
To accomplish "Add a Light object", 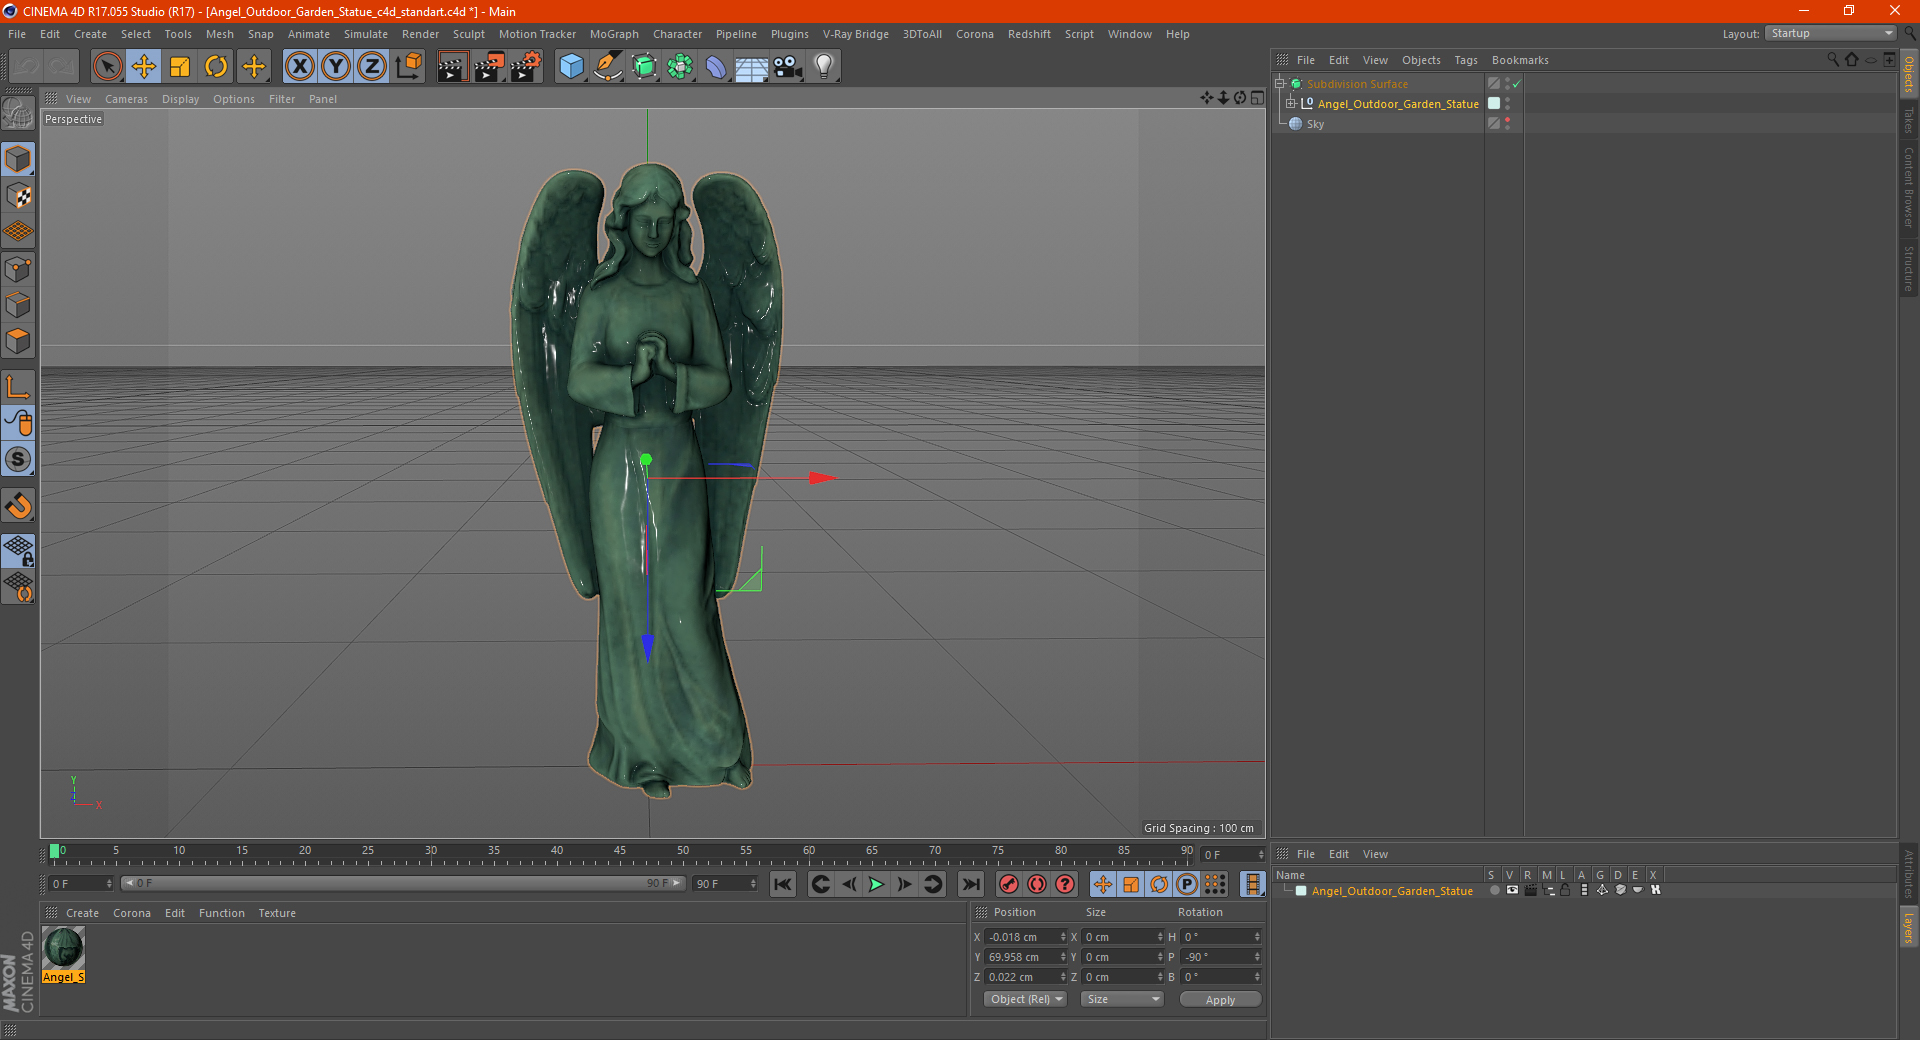I will coord(824,67).
